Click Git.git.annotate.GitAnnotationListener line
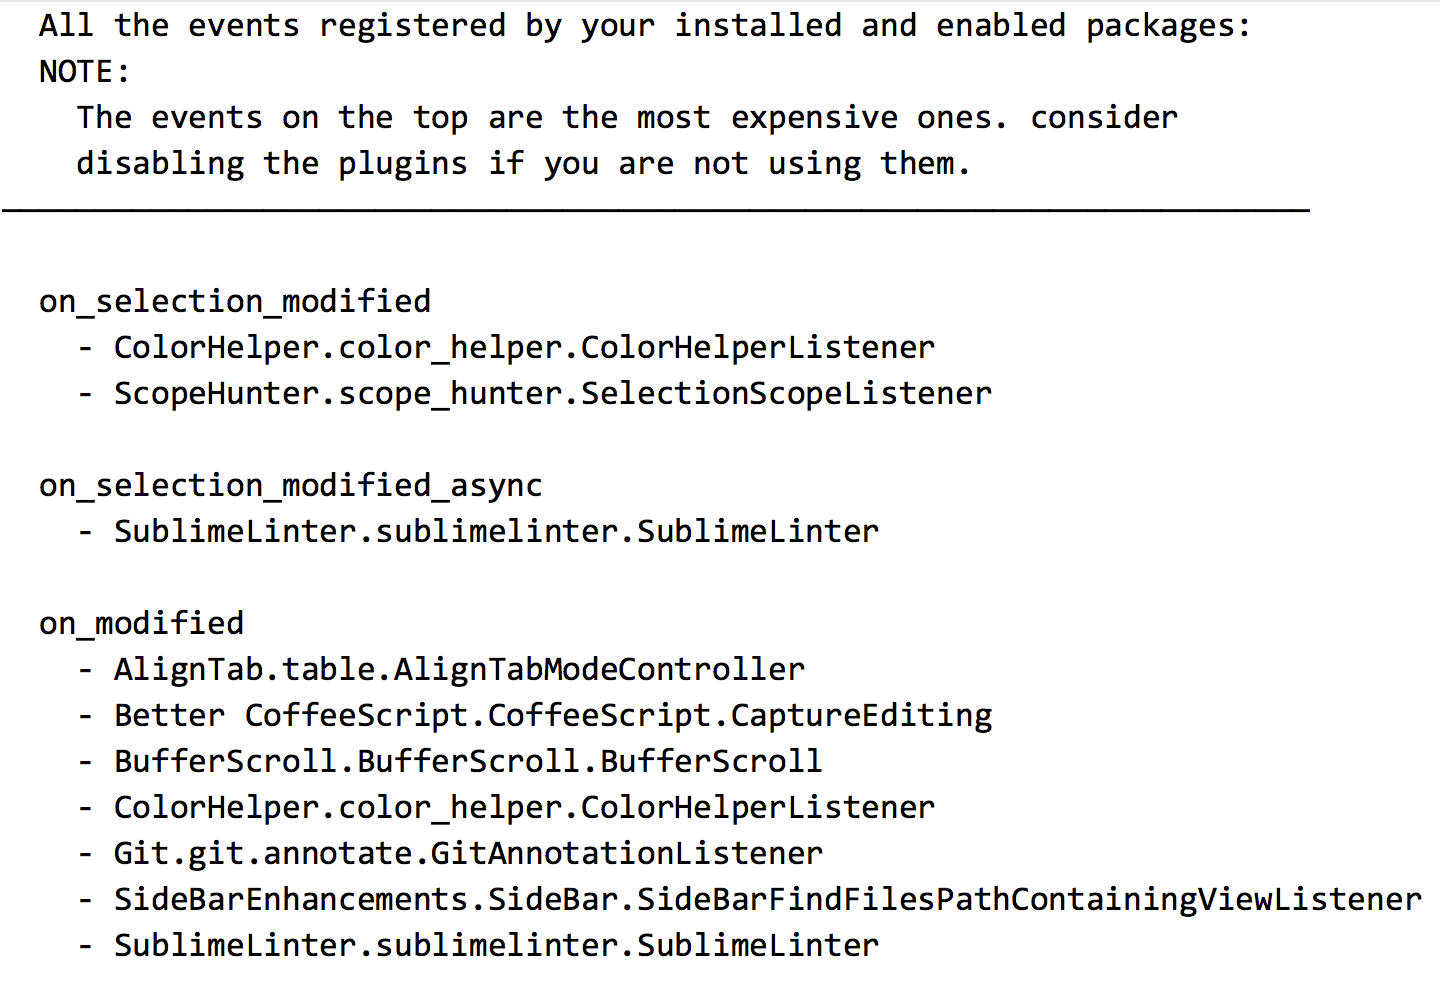 tap(468, 853)
